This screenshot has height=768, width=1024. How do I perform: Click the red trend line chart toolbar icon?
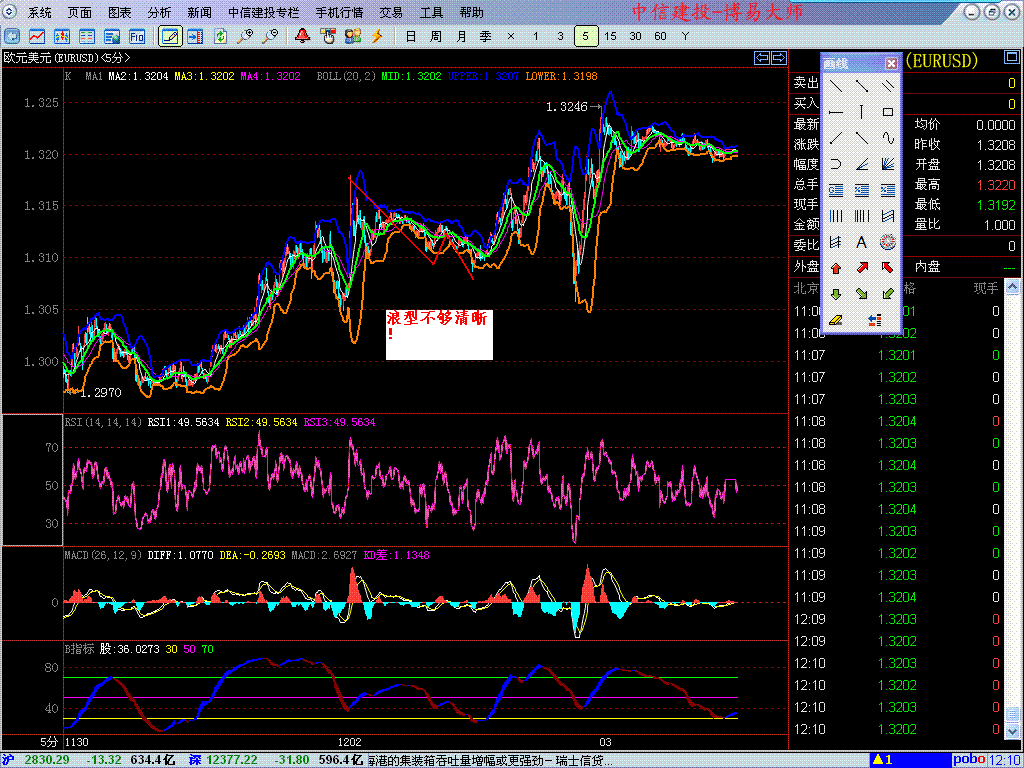pyautogui.click(x=37, y=36)
